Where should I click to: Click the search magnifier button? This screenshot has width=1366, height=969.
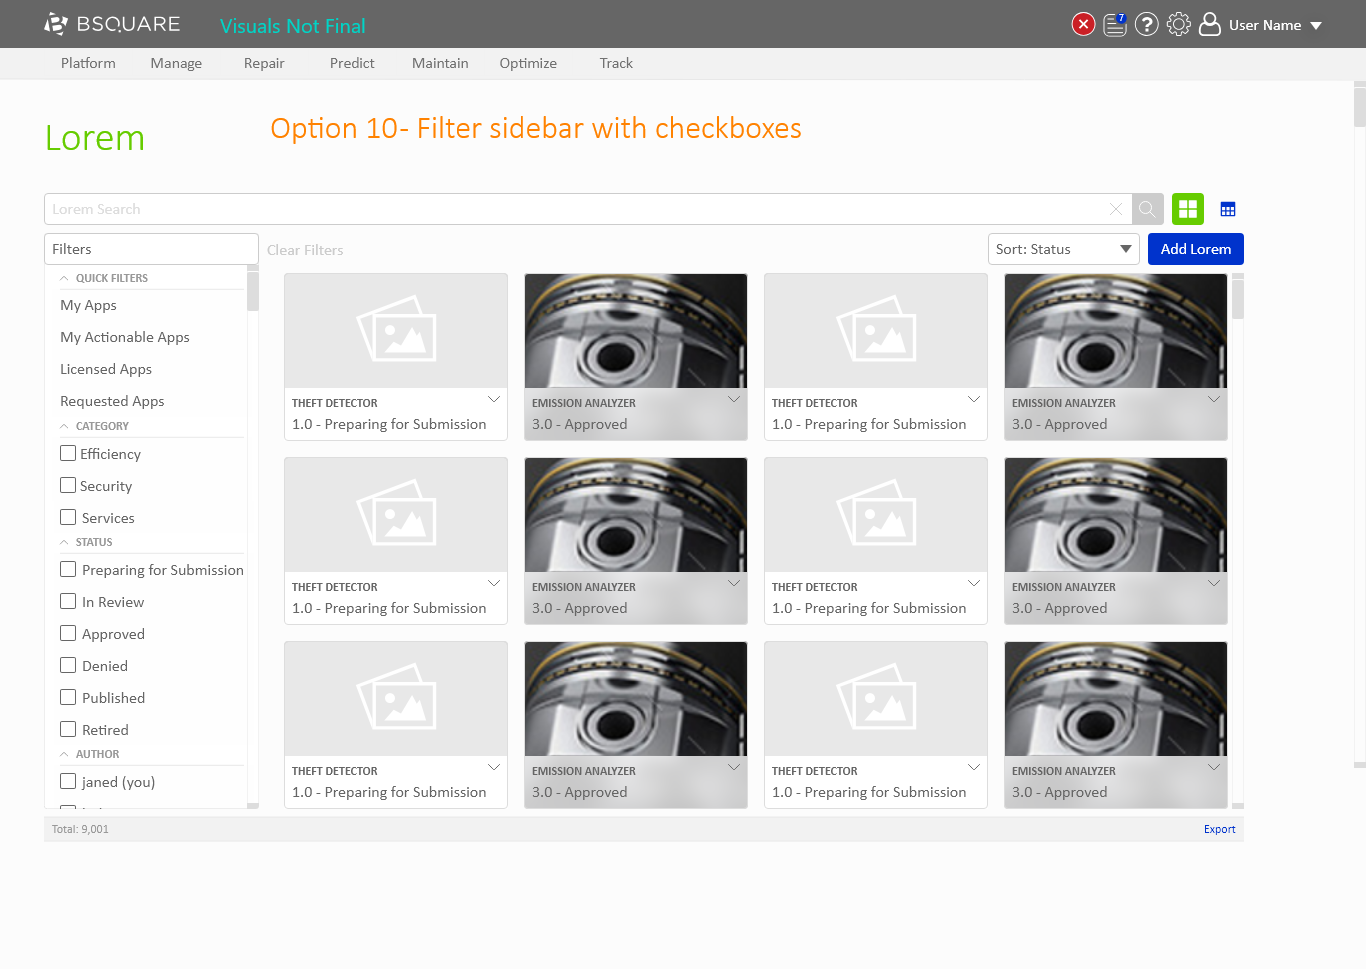pos(1147,209)
